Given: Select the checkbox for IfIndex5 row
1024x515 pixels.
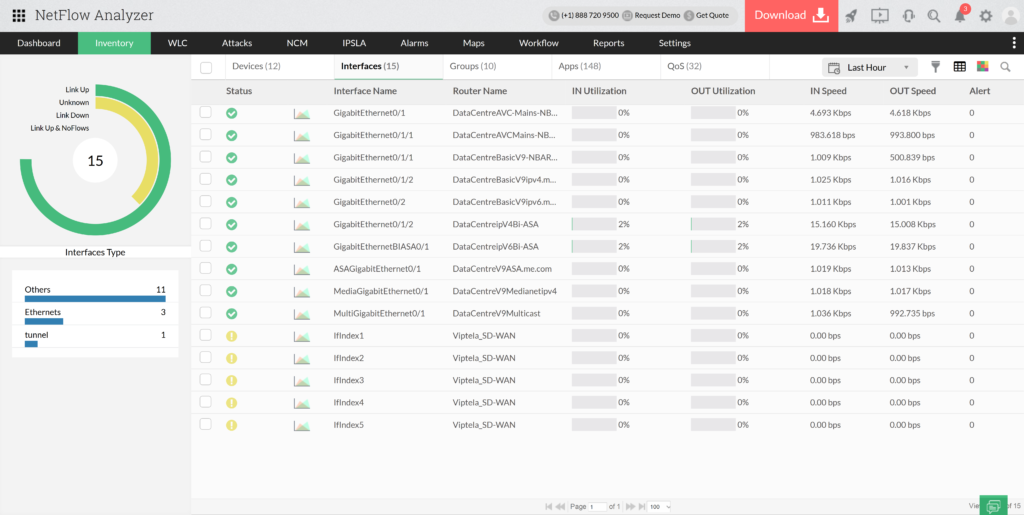Looking at the screenshot, I should pyautogui.click(x=206, y=424).
